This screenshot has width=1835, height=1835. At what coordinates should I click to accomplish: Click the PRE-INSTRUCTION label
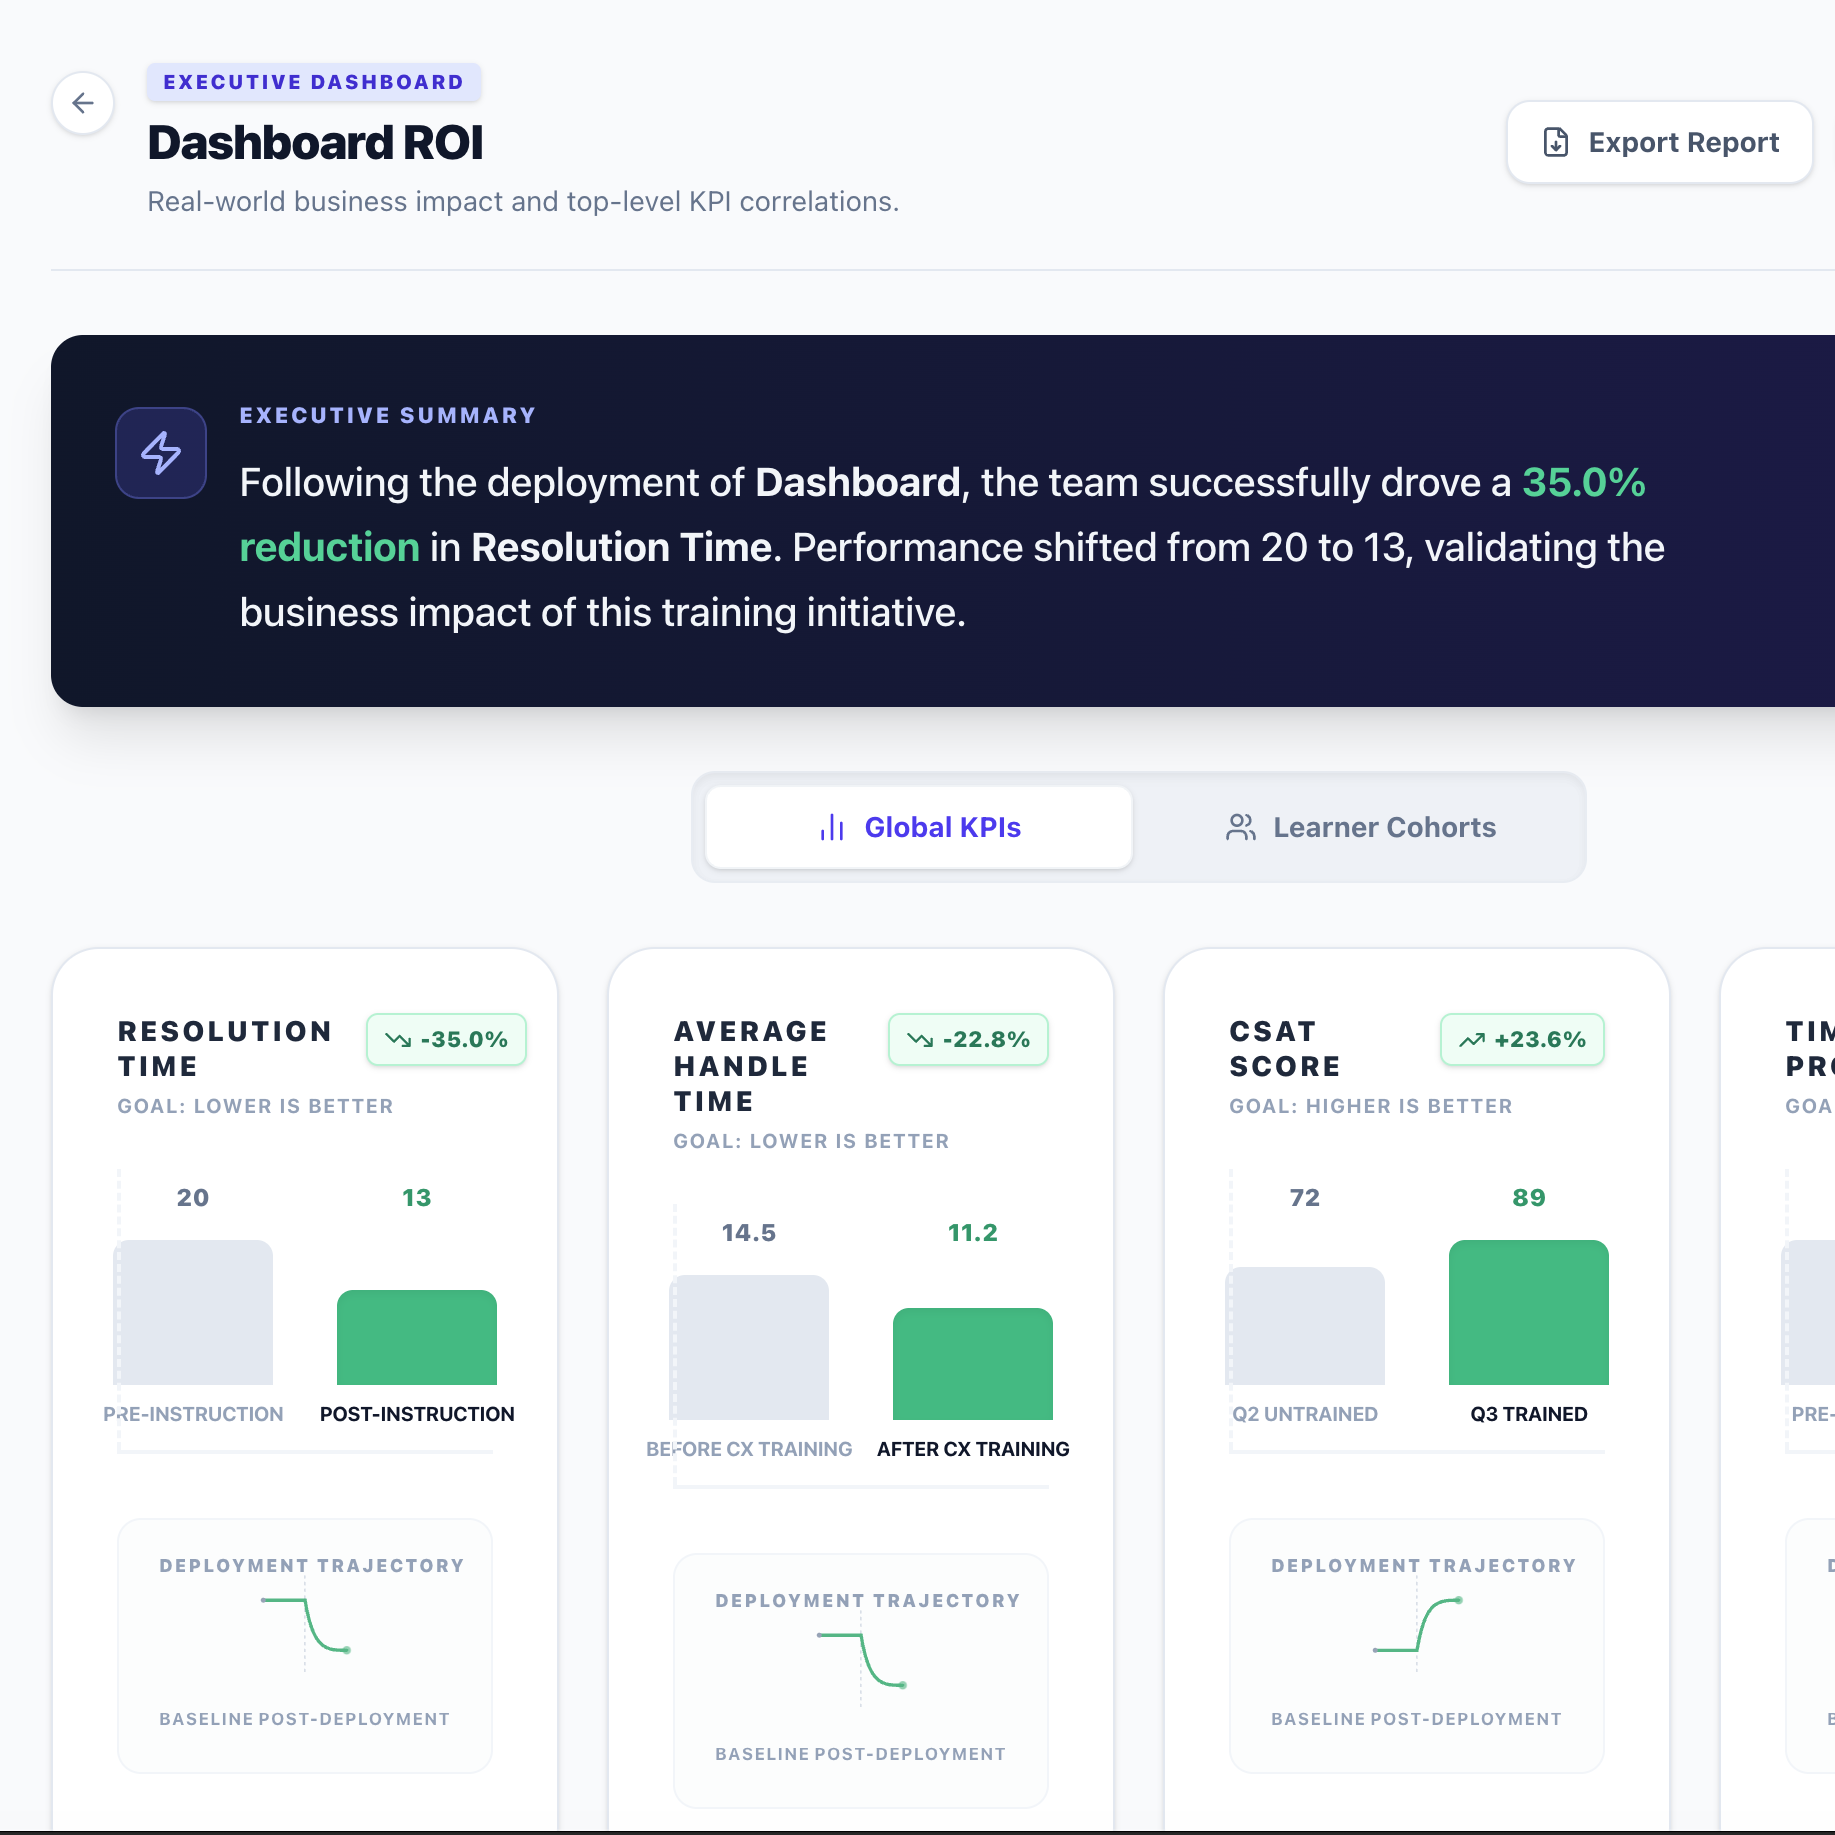pos(193,1414)
